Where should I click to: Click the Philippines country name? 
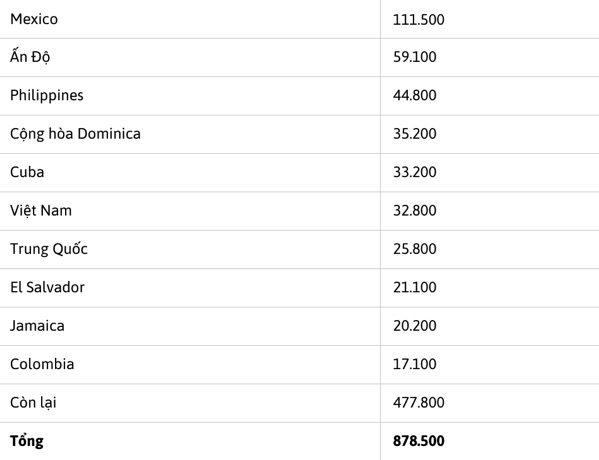pyautogui.click(x=47, y=96)
